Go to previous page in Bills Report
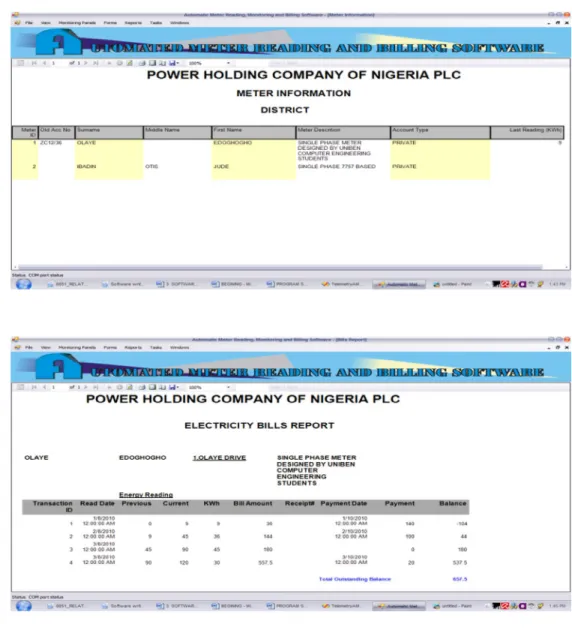Screen dimensions: 572x633 [44, 388]
